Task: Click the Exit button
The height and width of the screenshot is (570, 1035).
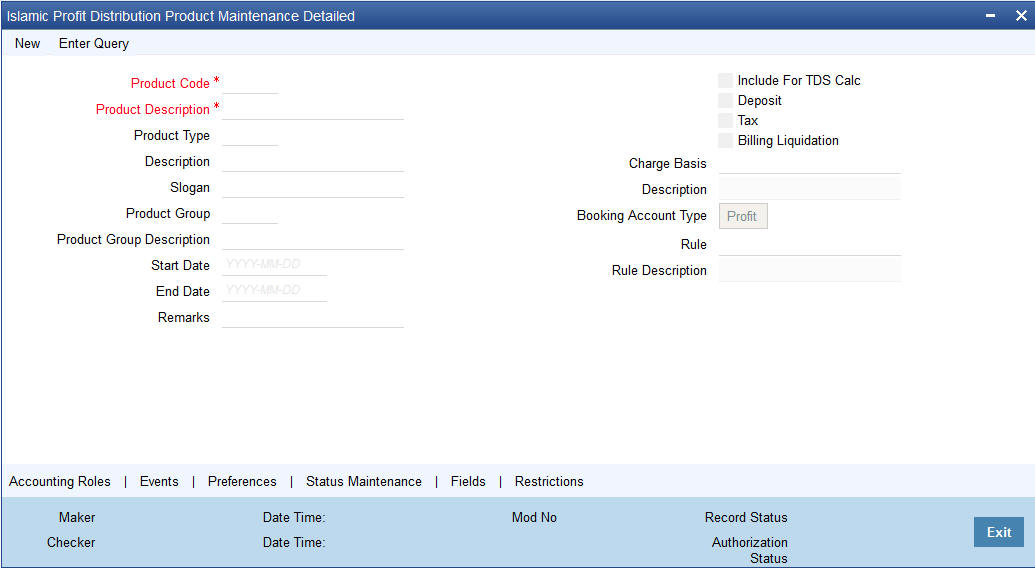Action: click(999, 532)
